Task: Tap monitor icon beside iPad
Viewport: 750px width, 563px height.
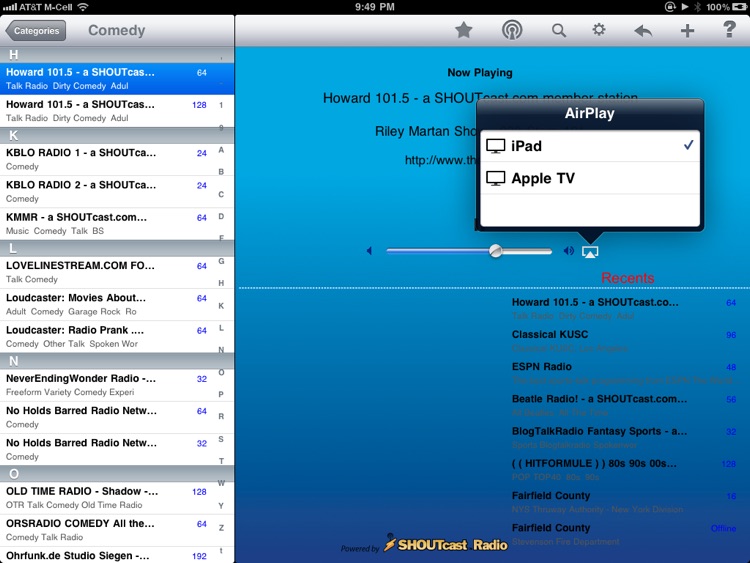Action: click(x=496, y=146)
